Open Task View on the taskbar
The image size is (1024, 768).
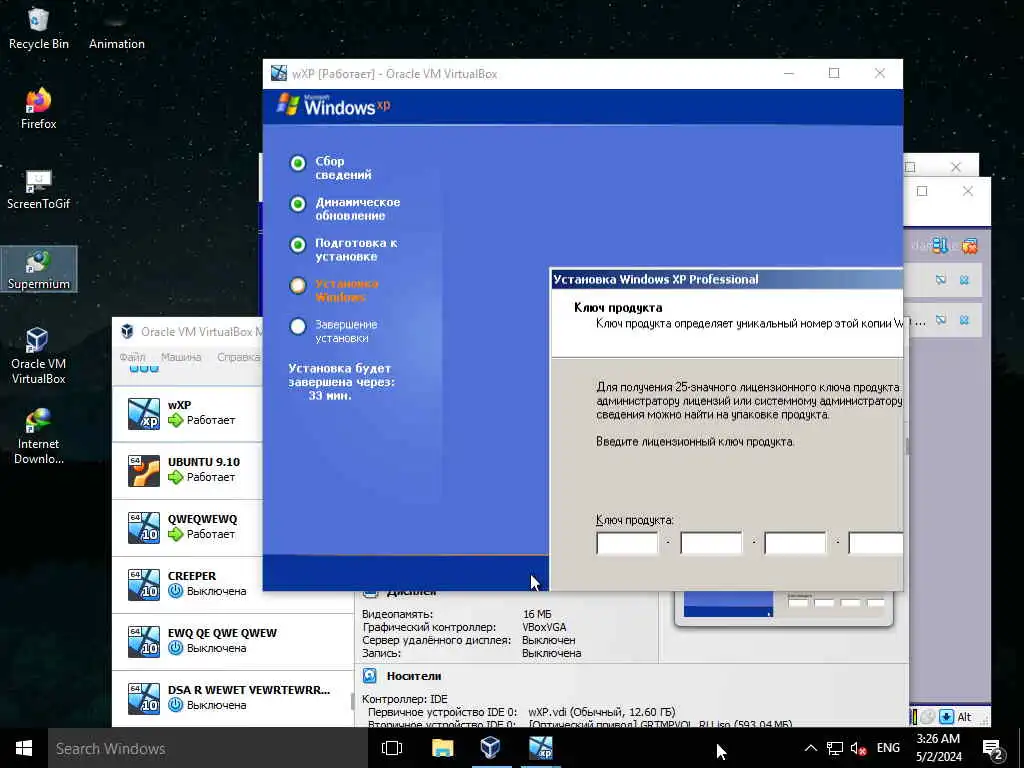tap(392, 748)
